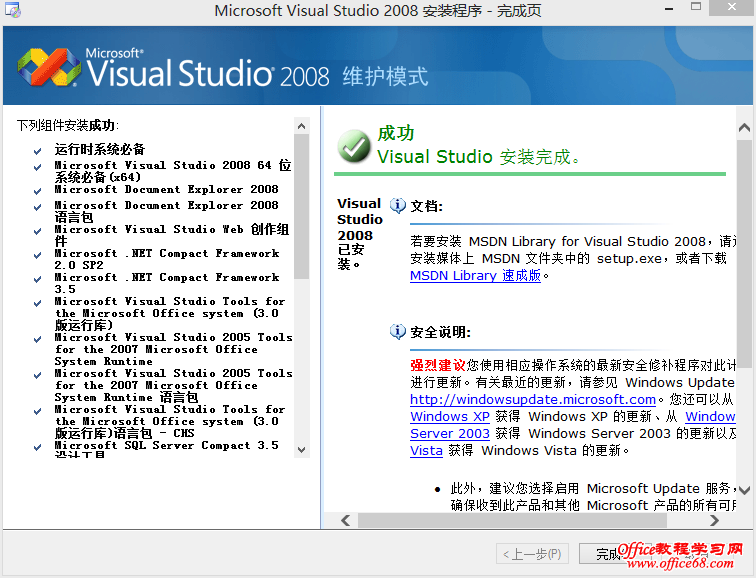Viewport: 756px width, 578px height.
Task: Click the 上一步(P) back button
Action: pyautogui.click(x=532, y=553)
